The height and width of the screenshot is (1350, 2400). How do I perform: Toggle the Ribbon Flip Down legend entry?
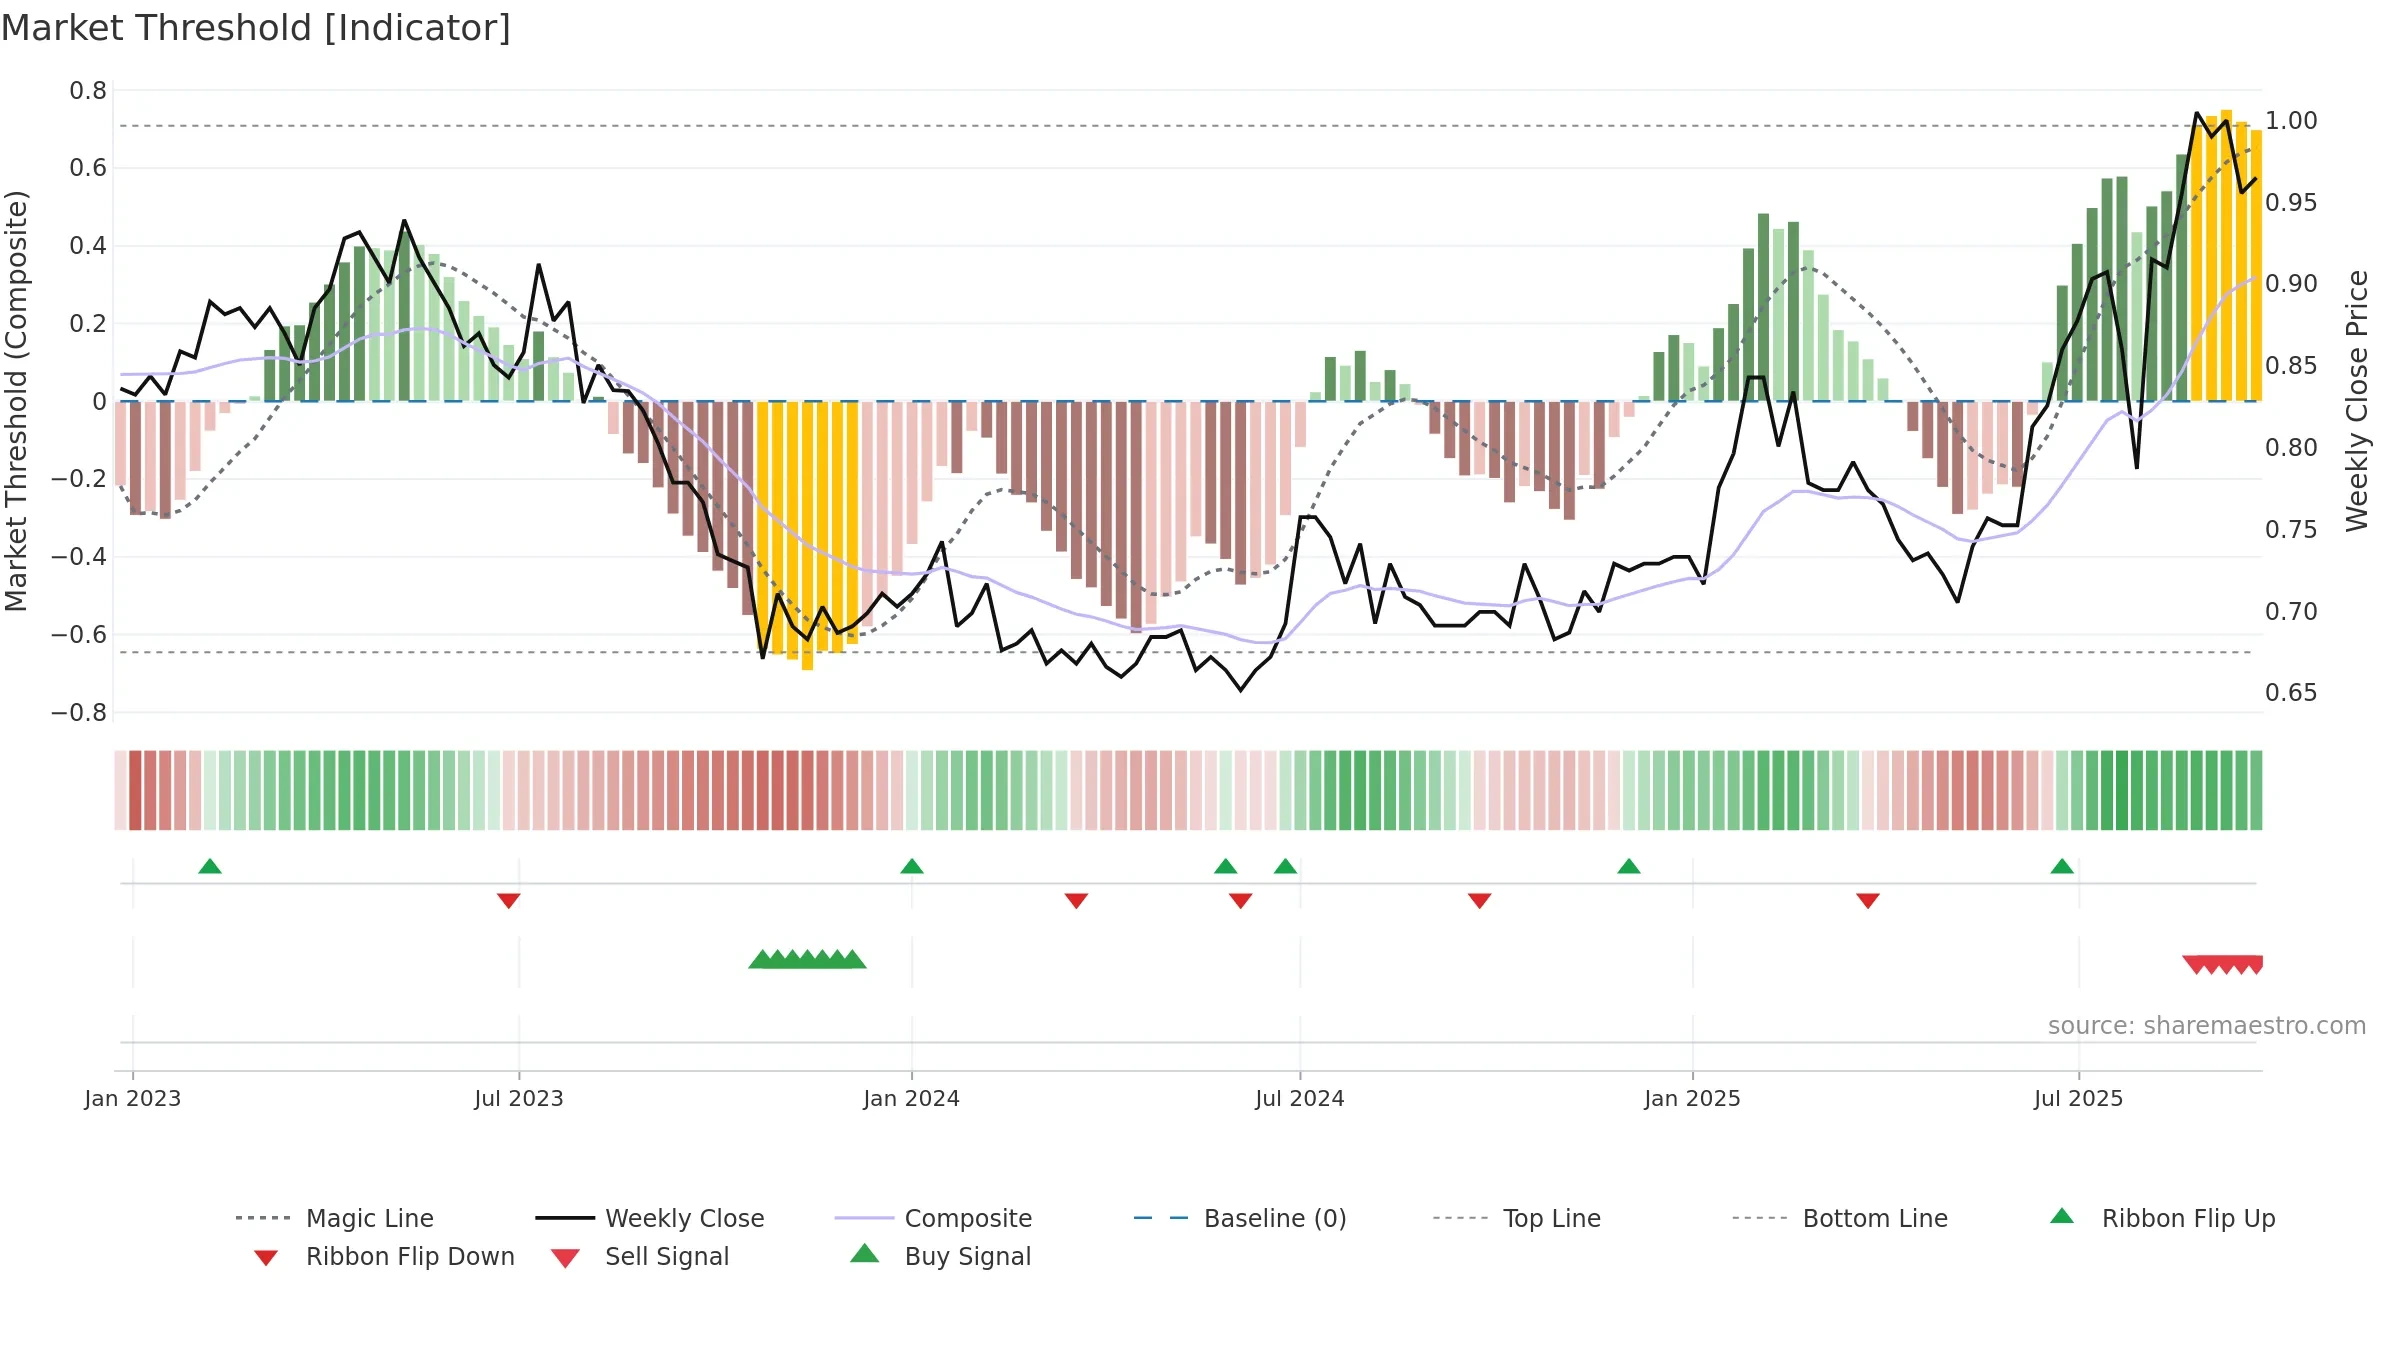coord(384,1256)
